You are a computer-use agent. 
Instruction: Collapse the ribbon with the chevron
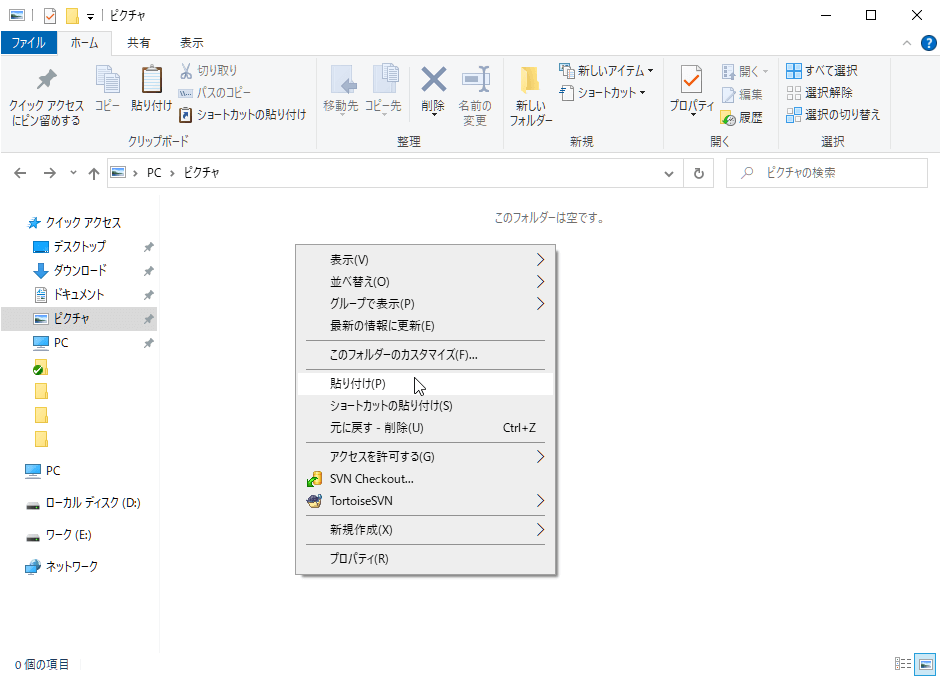(907, 43)
